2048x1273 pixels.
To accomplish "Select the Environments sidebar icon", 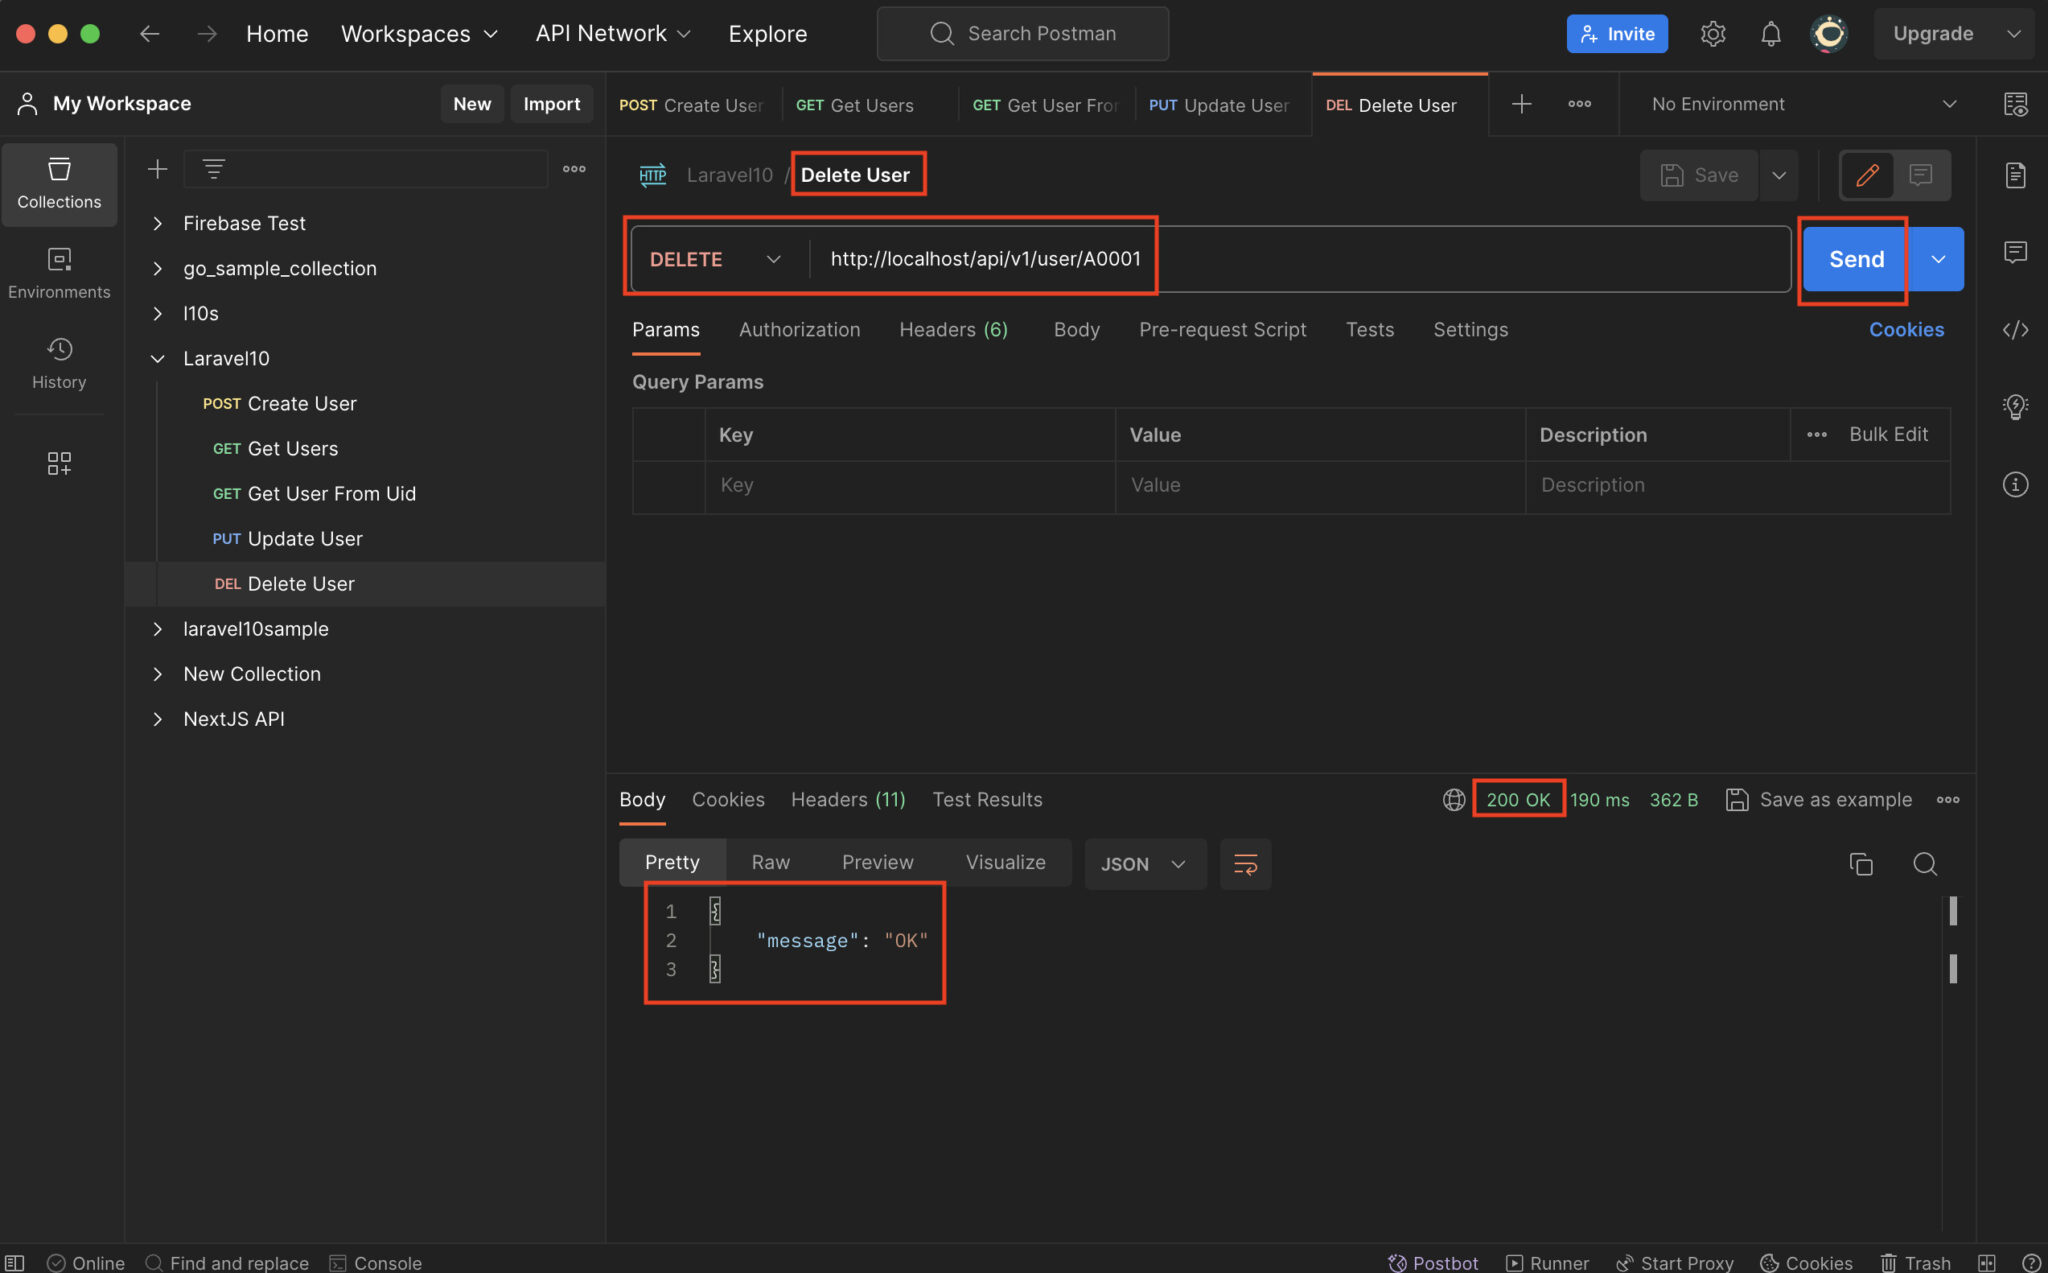I will click(x=59, y=272).
